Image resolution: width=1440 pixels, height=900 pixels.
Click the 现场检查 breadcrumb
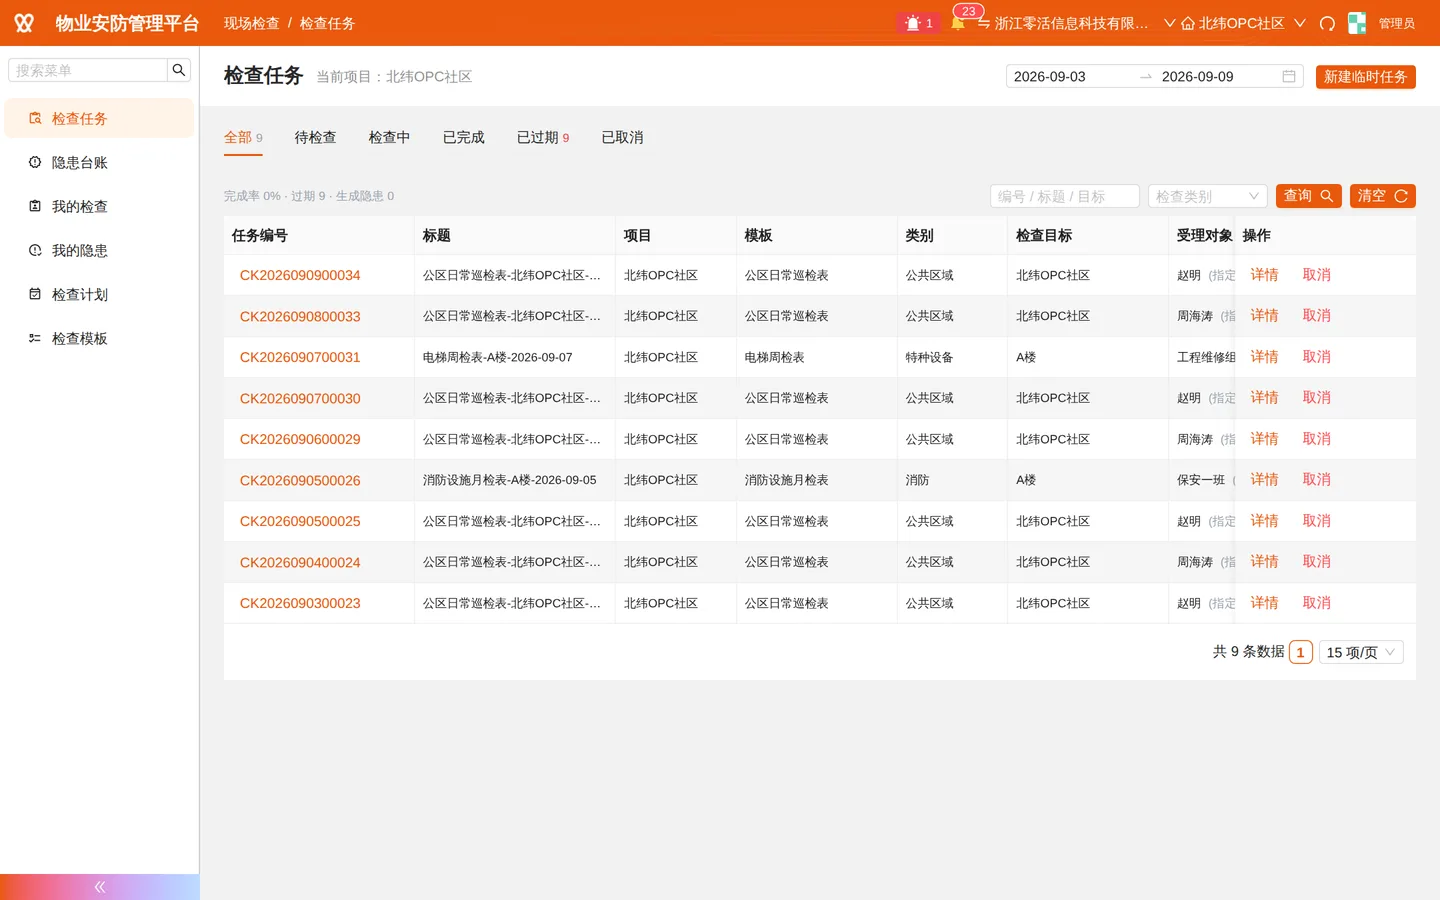pos(252,23)
